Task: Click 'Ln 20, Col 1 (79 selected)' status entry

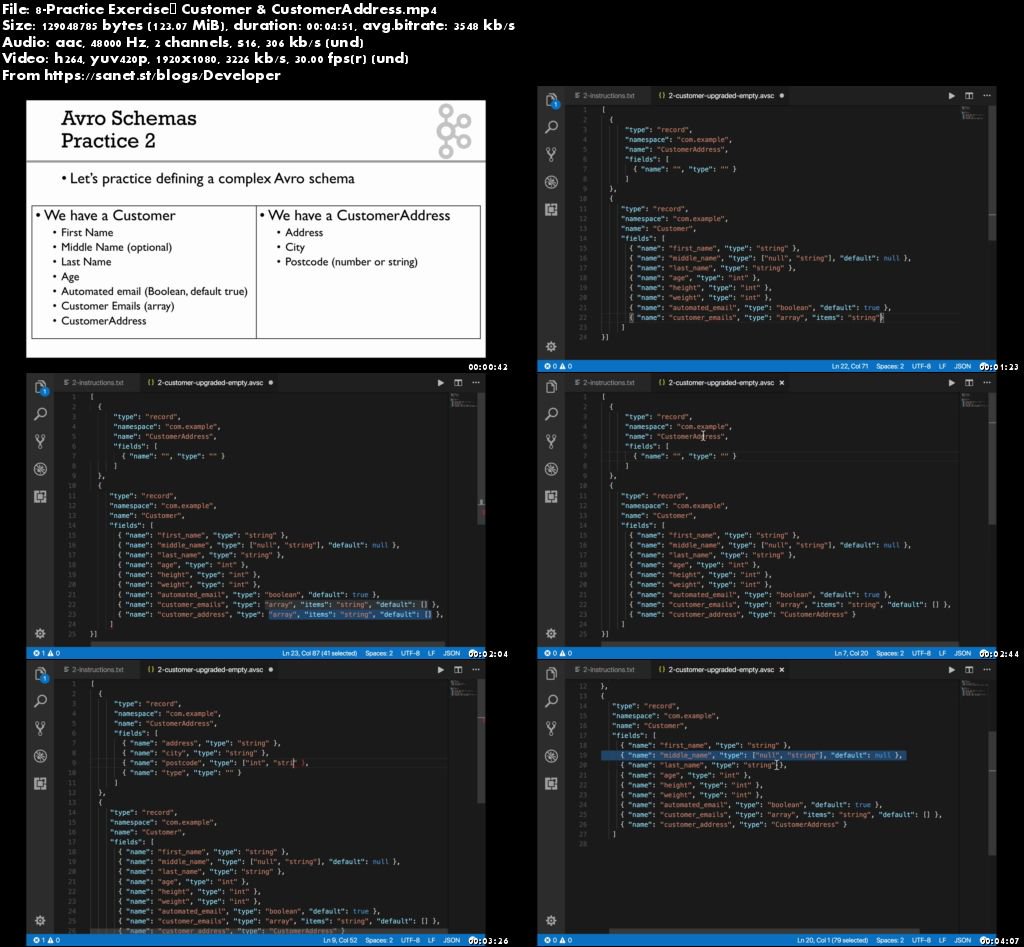Action: [x=832, y=940]
